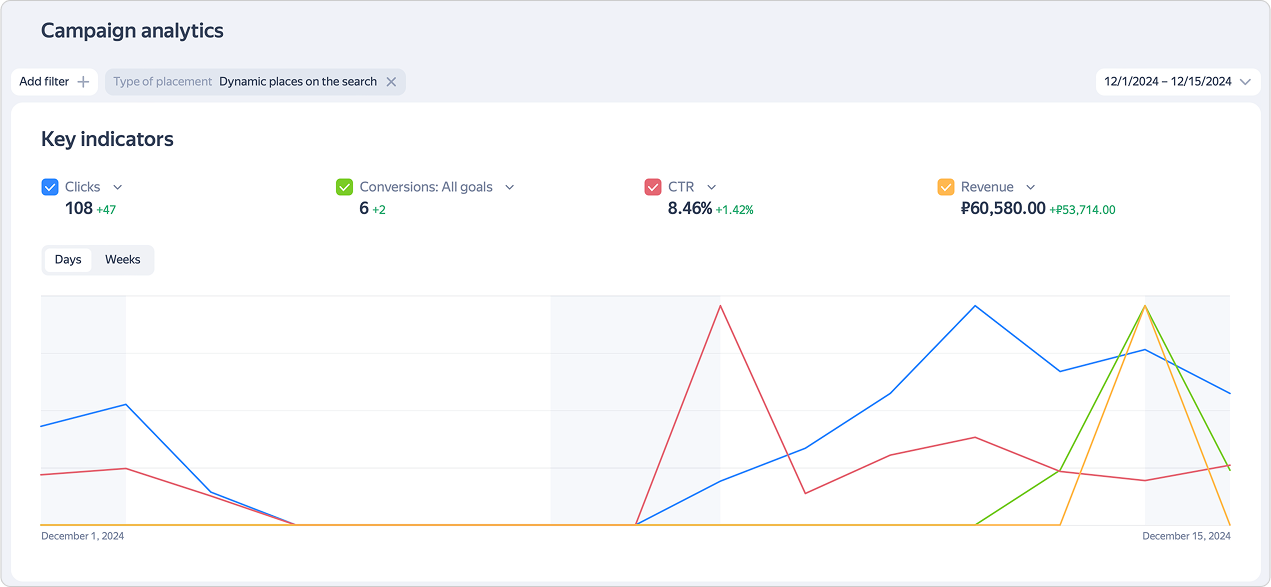Open the Revenue metric chevron

(1030, 187)
